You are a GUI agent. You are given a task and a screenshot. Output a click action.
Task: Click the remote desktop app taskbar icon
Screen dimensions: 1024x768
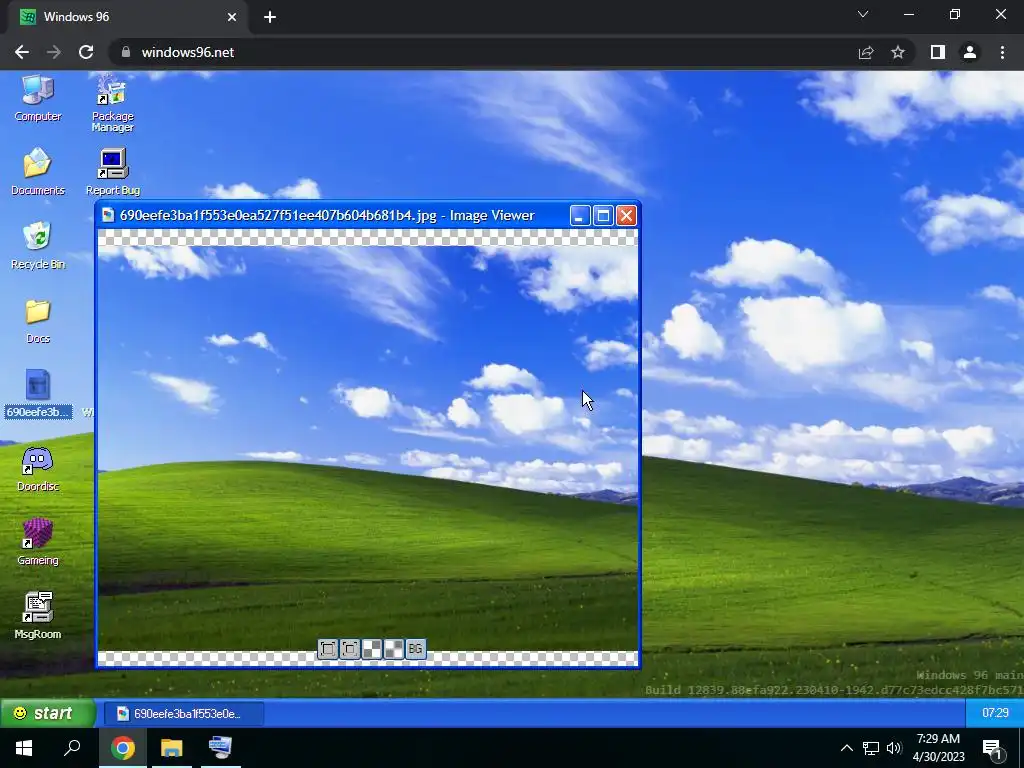click(x=221, y=748)
